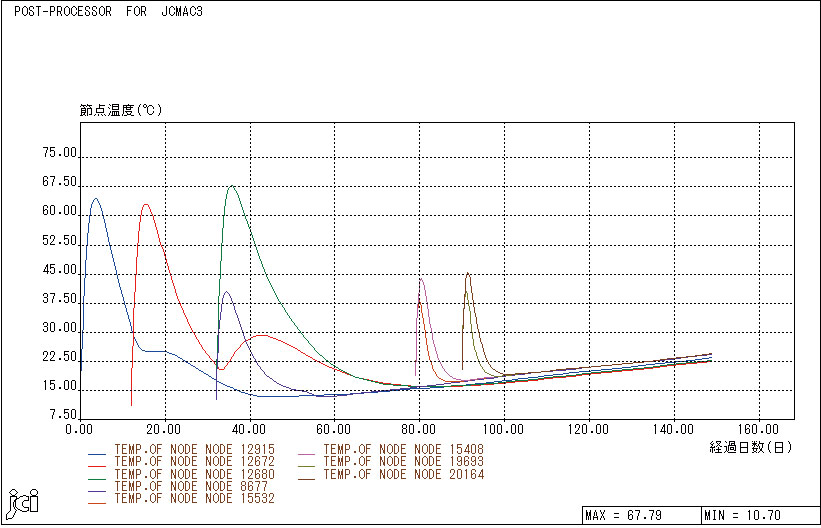This screenshot has width=821, height=528.
Task: Click the 120.00 x-axis tick label
Action: pyautogui.click(x=589, y=430)
